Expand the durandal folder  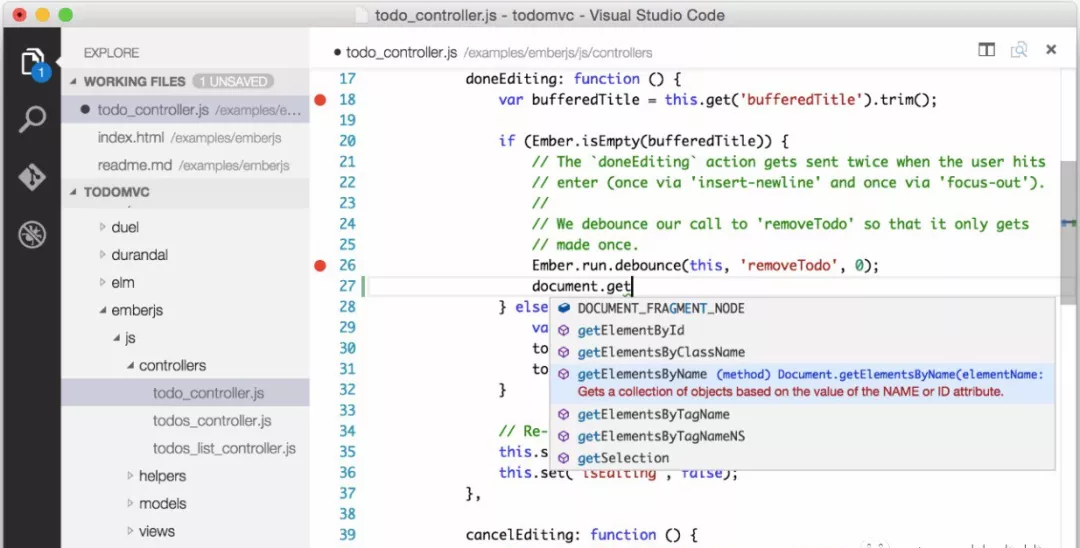click(102, 255)
